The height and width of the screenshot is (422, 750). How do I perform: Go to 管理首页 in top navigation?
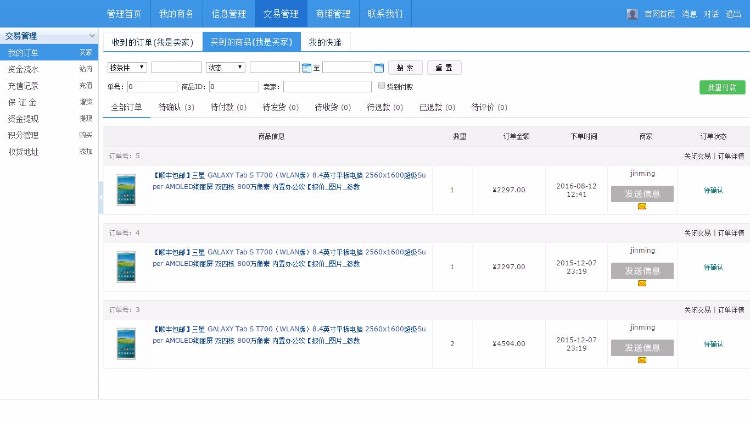[x=124, y=14]
